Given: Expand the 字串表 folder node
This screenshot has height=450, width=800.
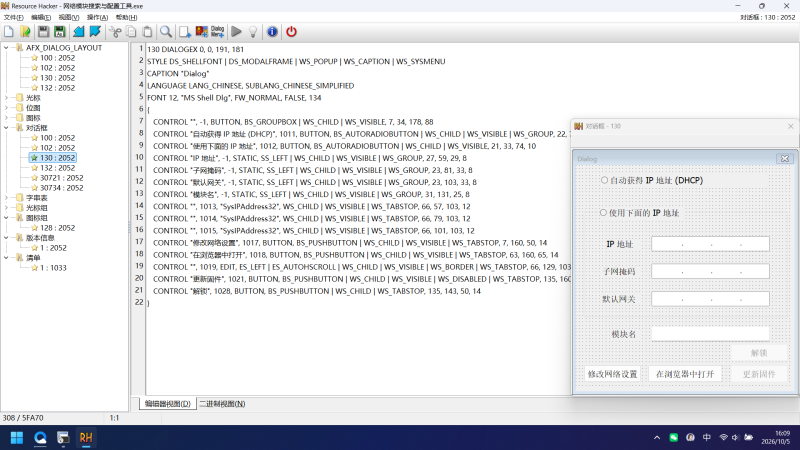Looking at the screenshot, I should pos(7,197).
